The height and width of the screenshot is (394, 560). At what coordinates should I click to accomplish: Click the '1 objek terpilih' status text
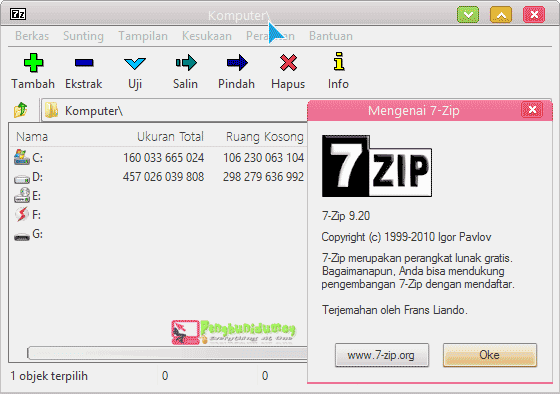(49, 376)
